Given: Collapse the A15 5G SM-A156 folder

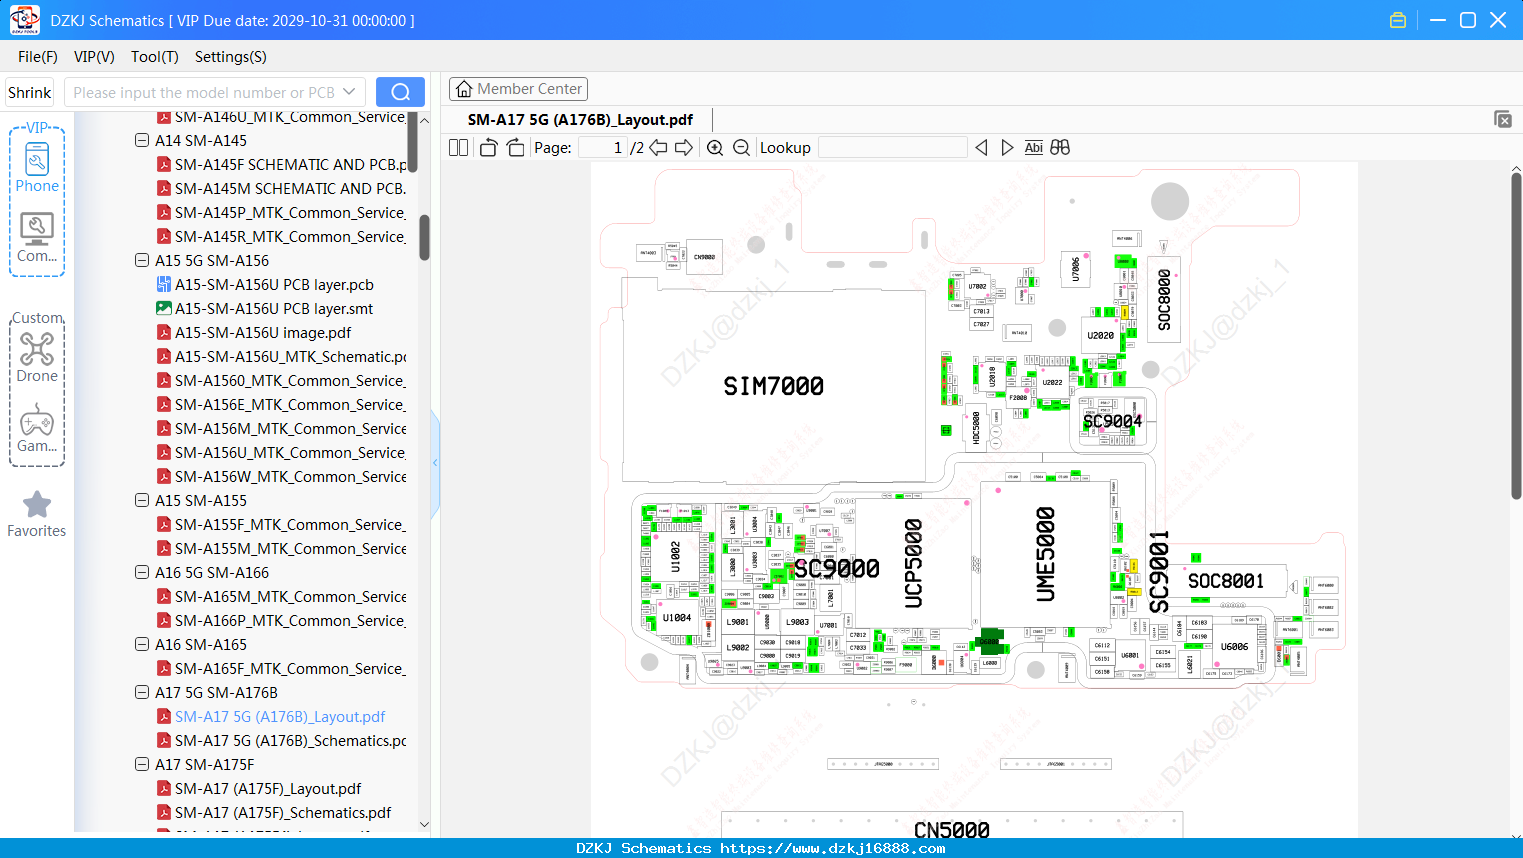Looking at the screenshot, I should click(x=142, y=260).
